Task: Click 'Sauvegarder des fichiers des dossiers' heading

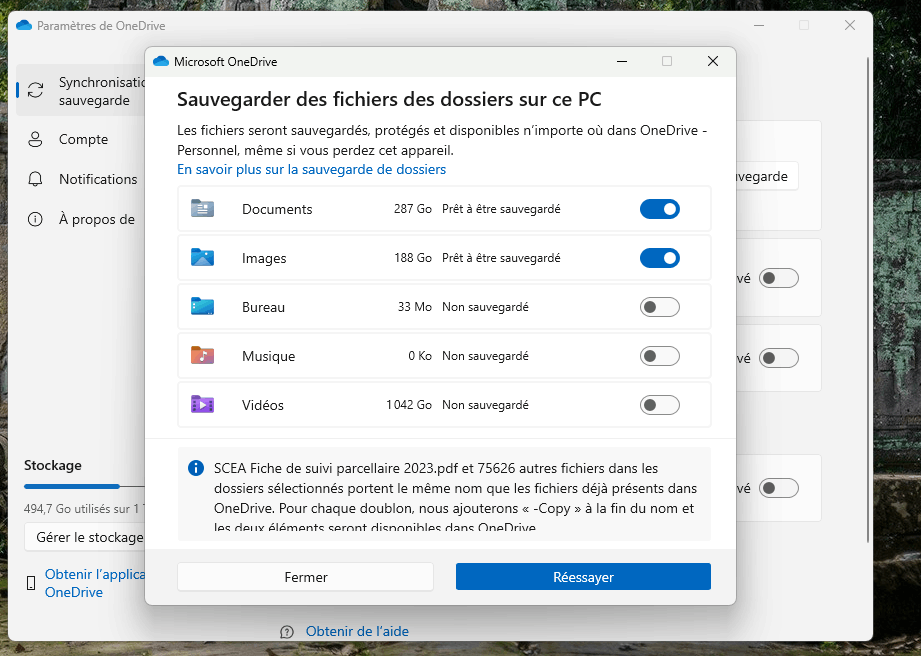Action: (x=389, y=99)
